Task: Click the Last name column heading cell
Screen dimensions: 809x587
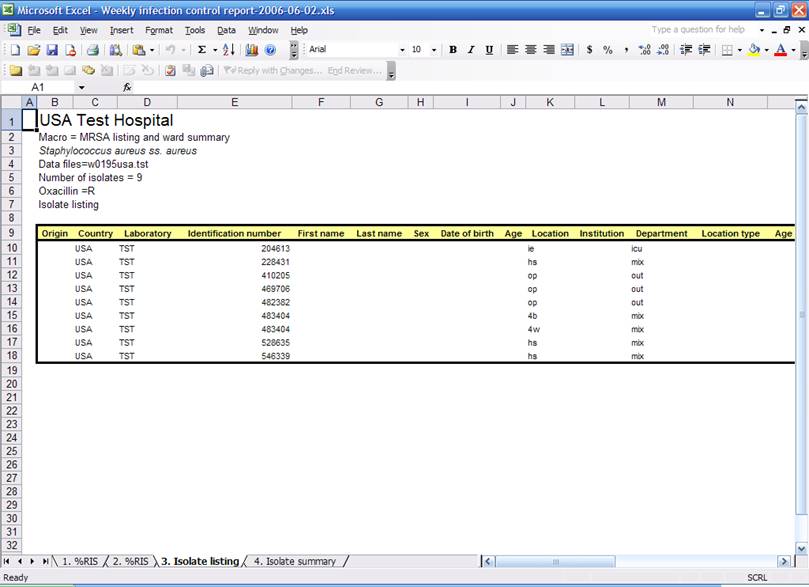Action: click(x=379, y=233)
